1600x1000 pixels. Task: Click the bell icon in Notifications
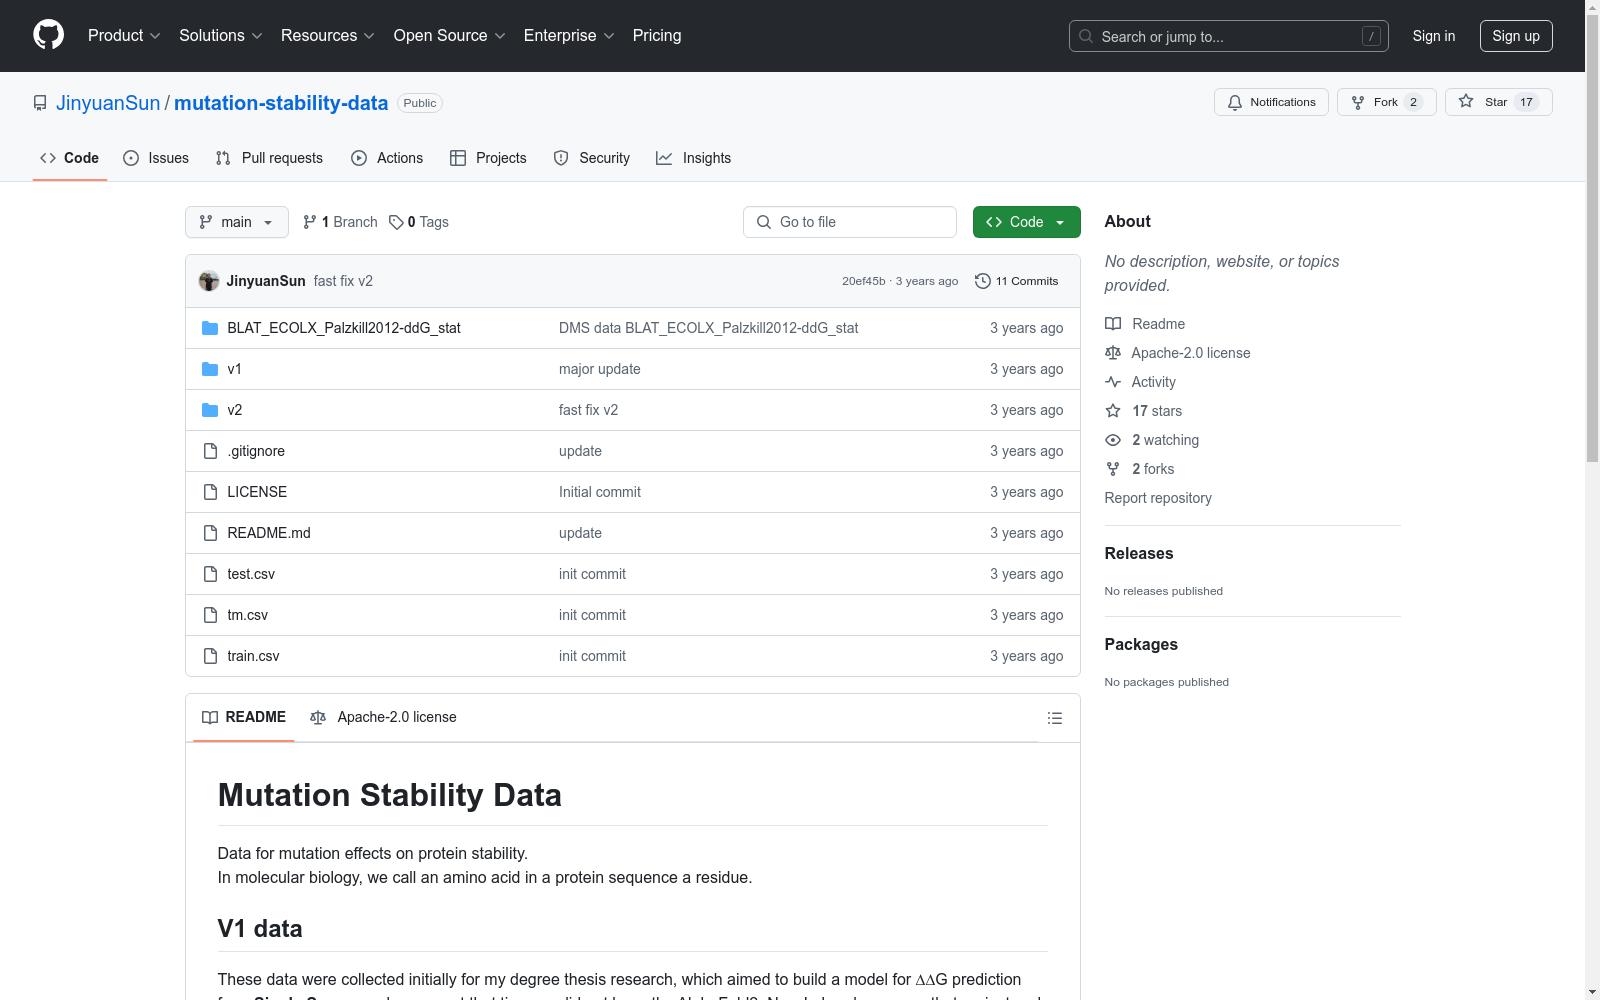point(1235,102)
